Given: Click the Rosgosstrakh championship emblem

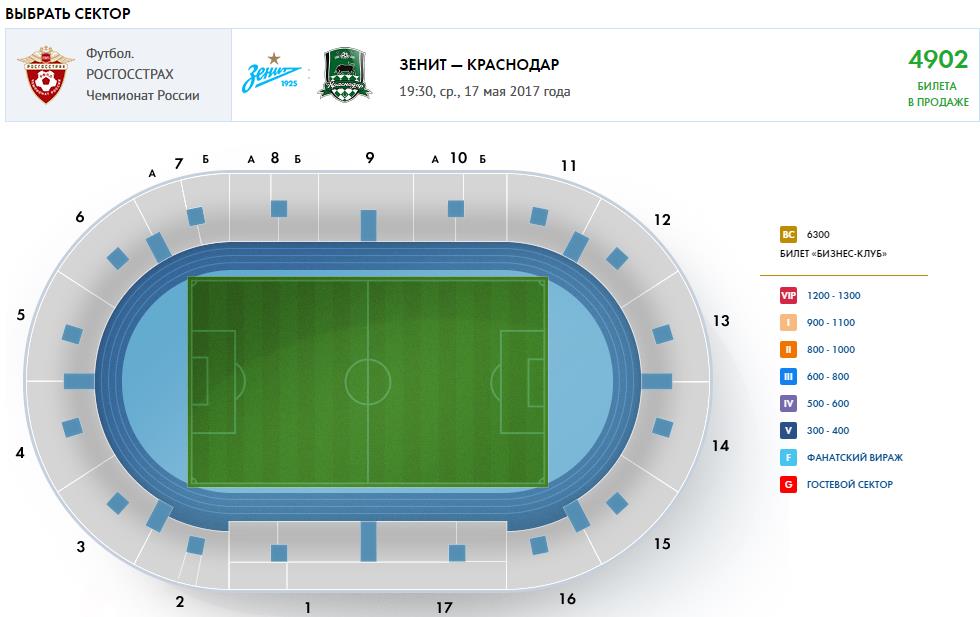Looking at the screenshot, I should coord(46,74).
